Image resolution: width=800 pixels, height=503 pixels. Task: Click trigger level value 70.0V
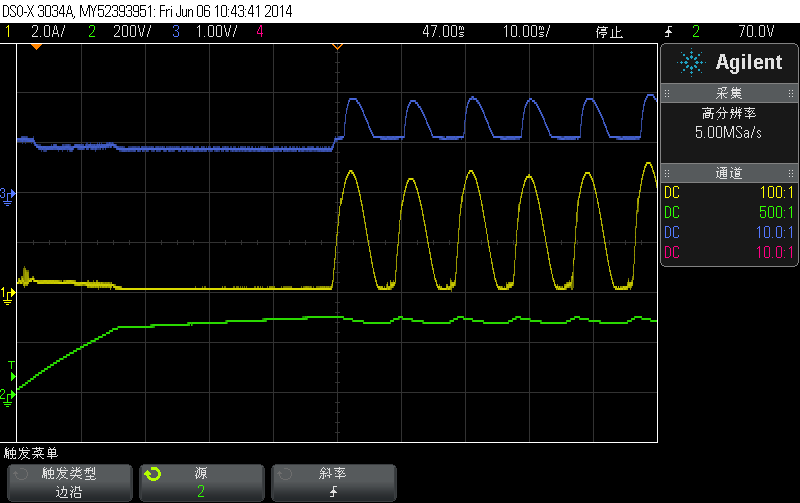pyautogui.click(x=756, y=32)
